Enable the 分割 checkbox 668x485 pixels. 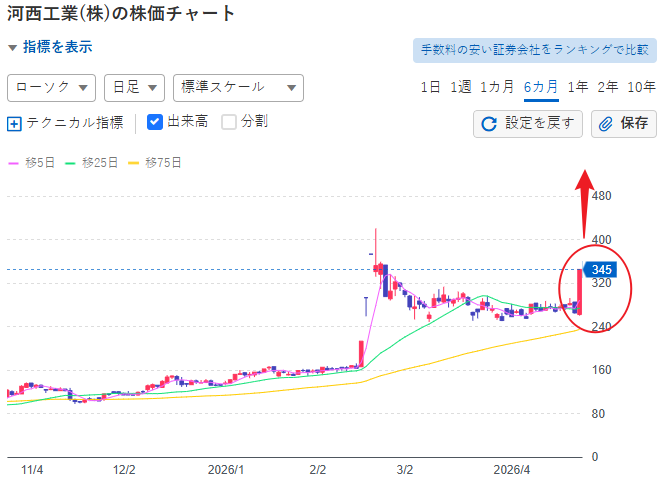tap(229, 122)
